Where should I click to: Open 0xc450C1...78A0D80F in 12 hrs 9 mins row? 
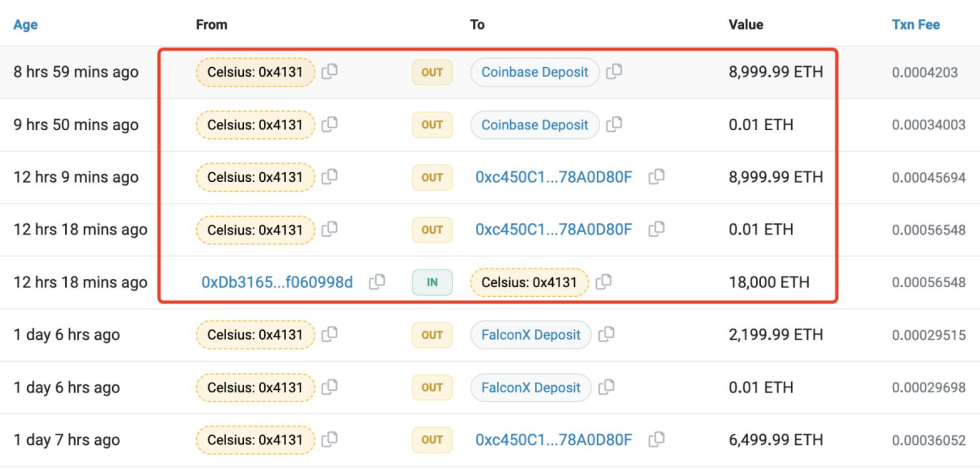pyautogui.click(x=554, y=177)
